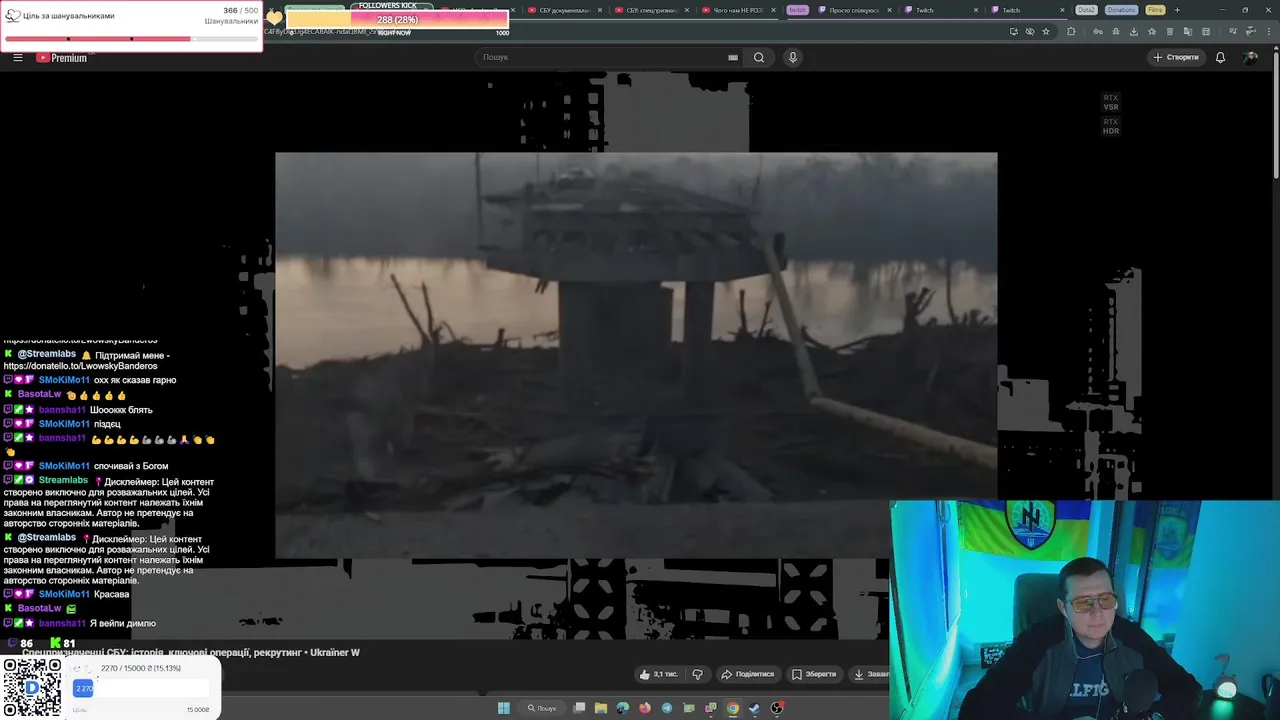The height and width of the screenshot is (720, 1280).
Task: Click the '366 / 500' followers goal counter
Action: (241, 11)
